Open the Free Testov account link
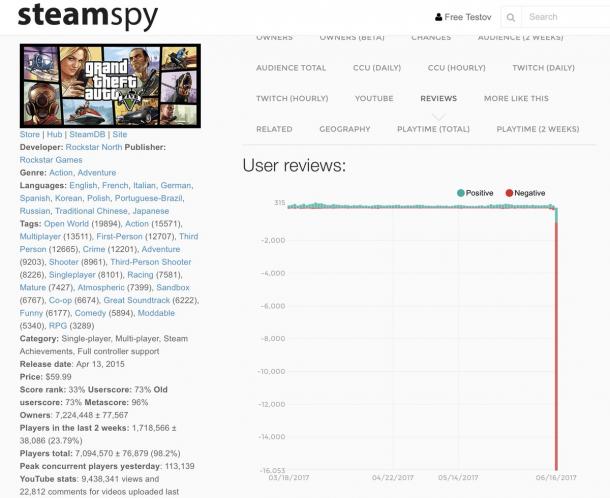610x498 pixels. coord(468,17)
